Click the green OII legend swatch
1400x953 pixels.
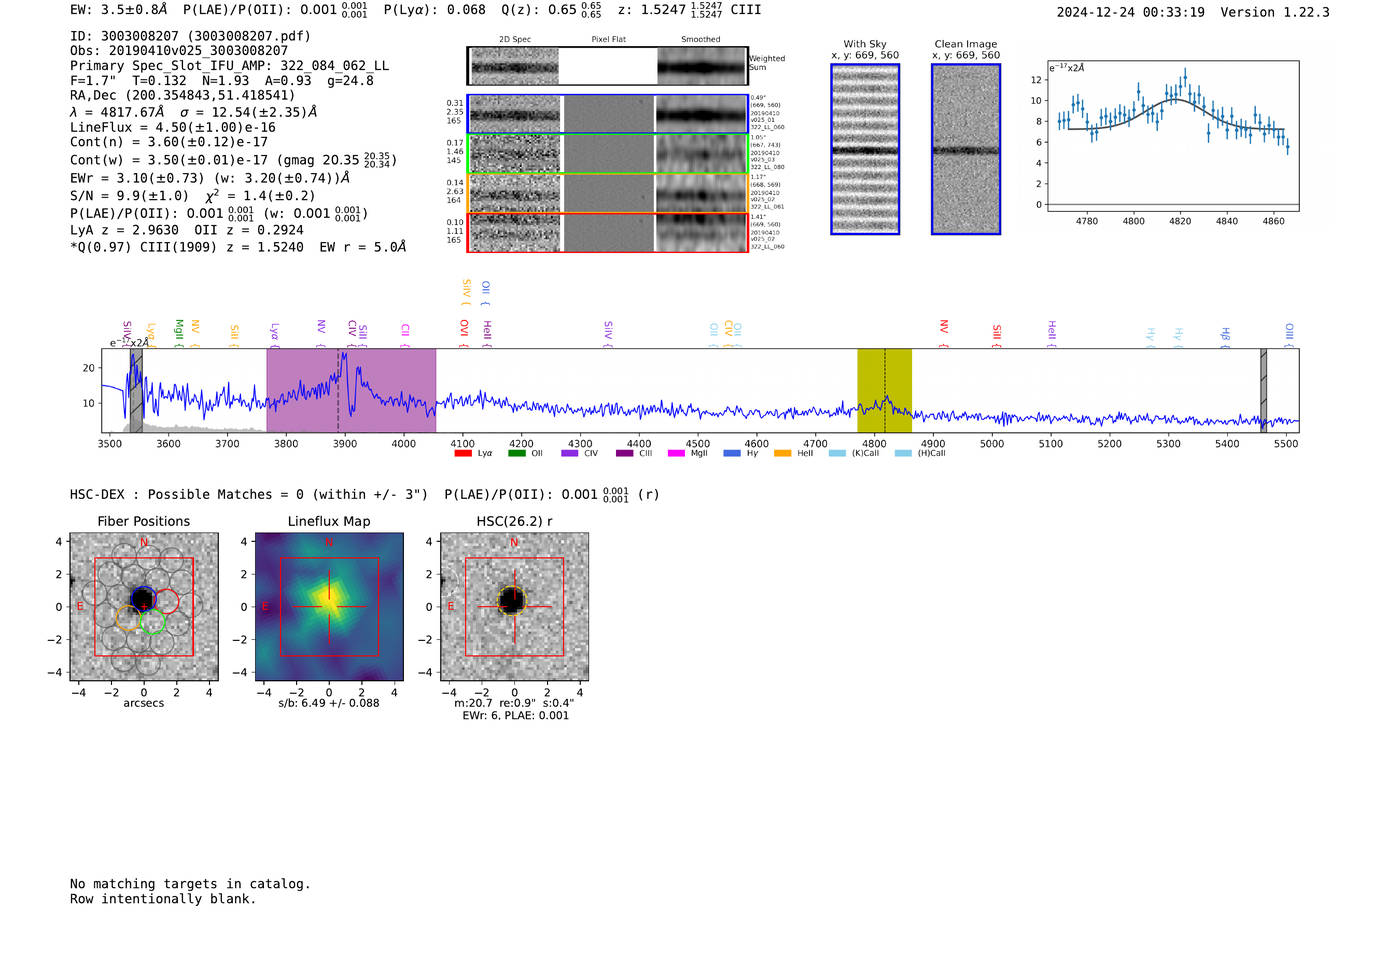pyautogui.click(x=517, y=454)
